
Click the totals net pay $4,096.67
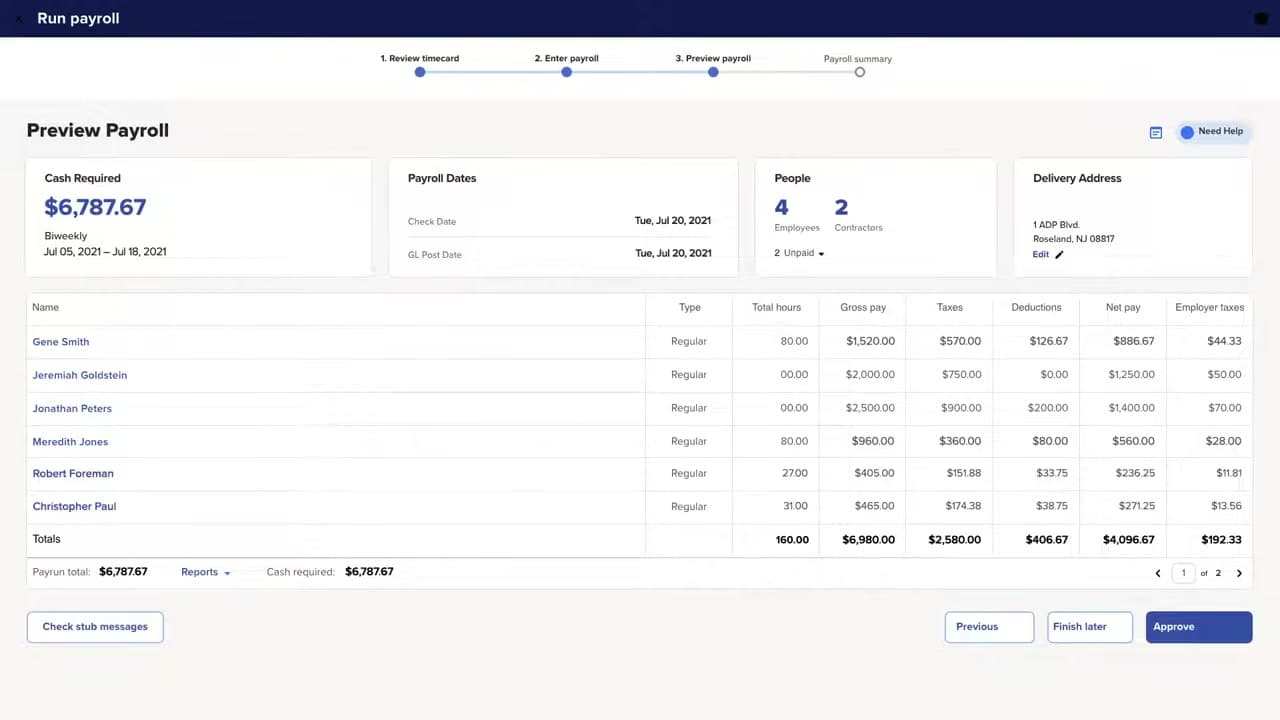pyautogui.click(x=1128, y=540)
